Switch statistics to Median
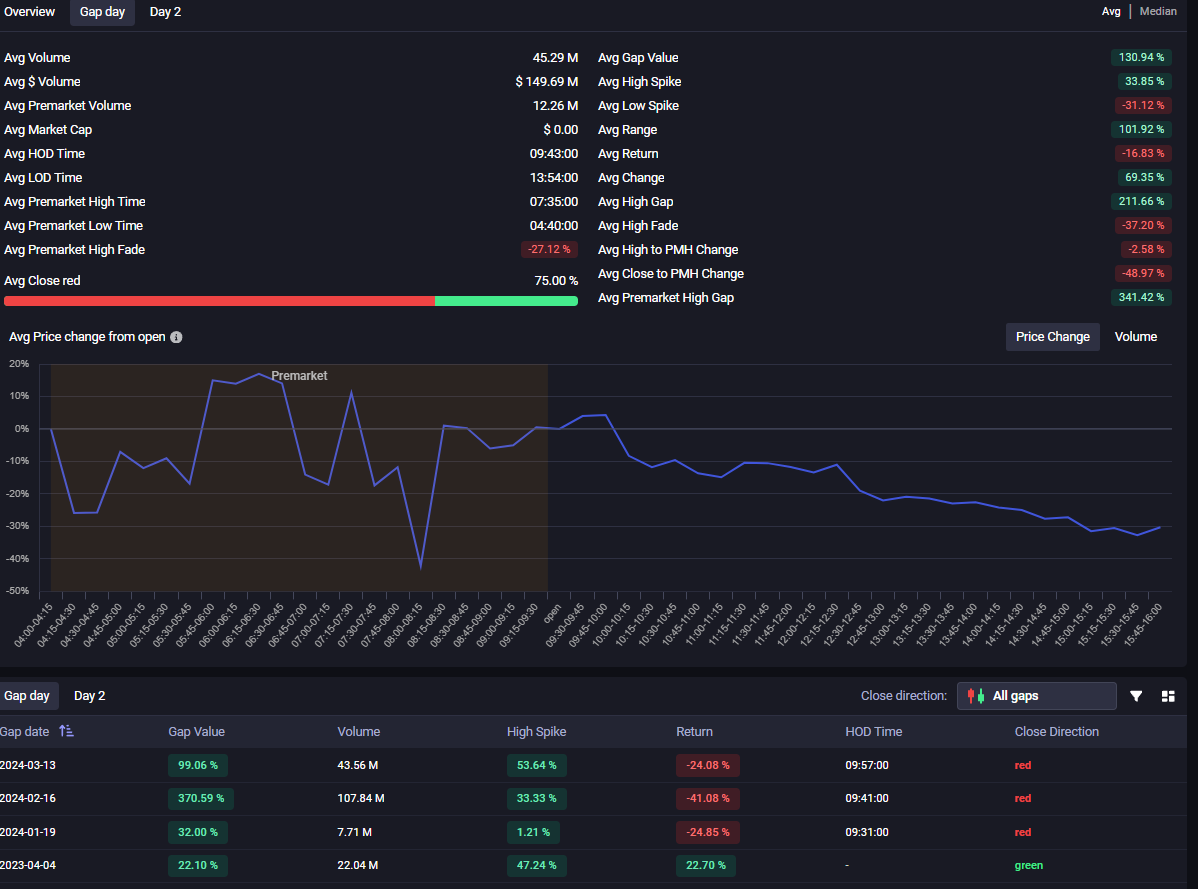This screenshot has height=889, width=1198. [1158, 11]
